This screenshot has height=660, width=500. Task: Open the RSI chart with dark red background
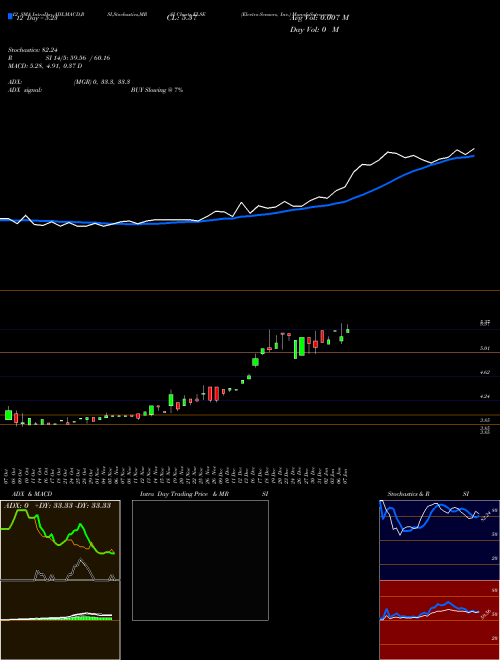pyautogui.click(x=439, y=620)
